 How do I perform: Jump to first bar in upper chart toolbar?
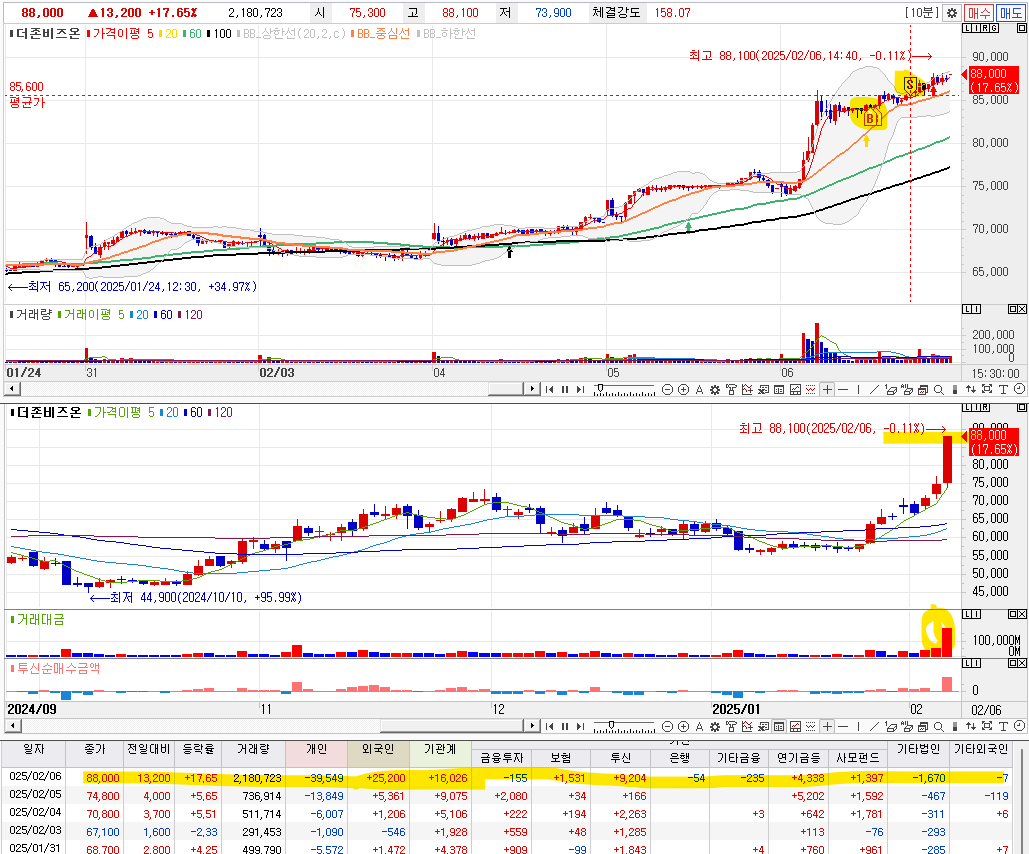click(x=549, y=389)
